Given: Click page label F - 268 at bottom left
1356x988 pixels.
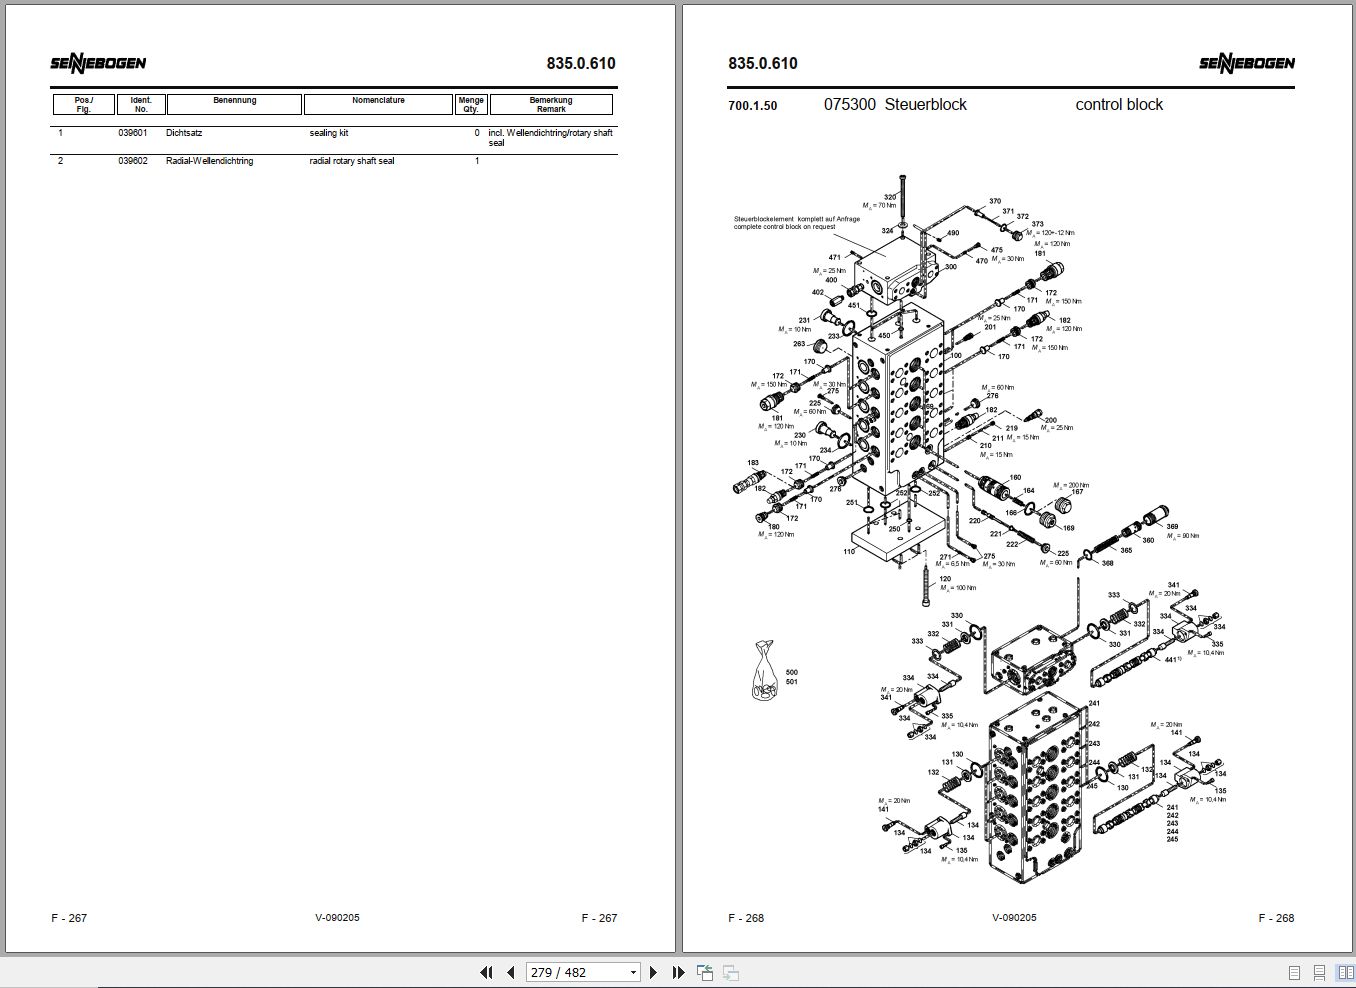Looking at the screenshot, I should 746,918.
